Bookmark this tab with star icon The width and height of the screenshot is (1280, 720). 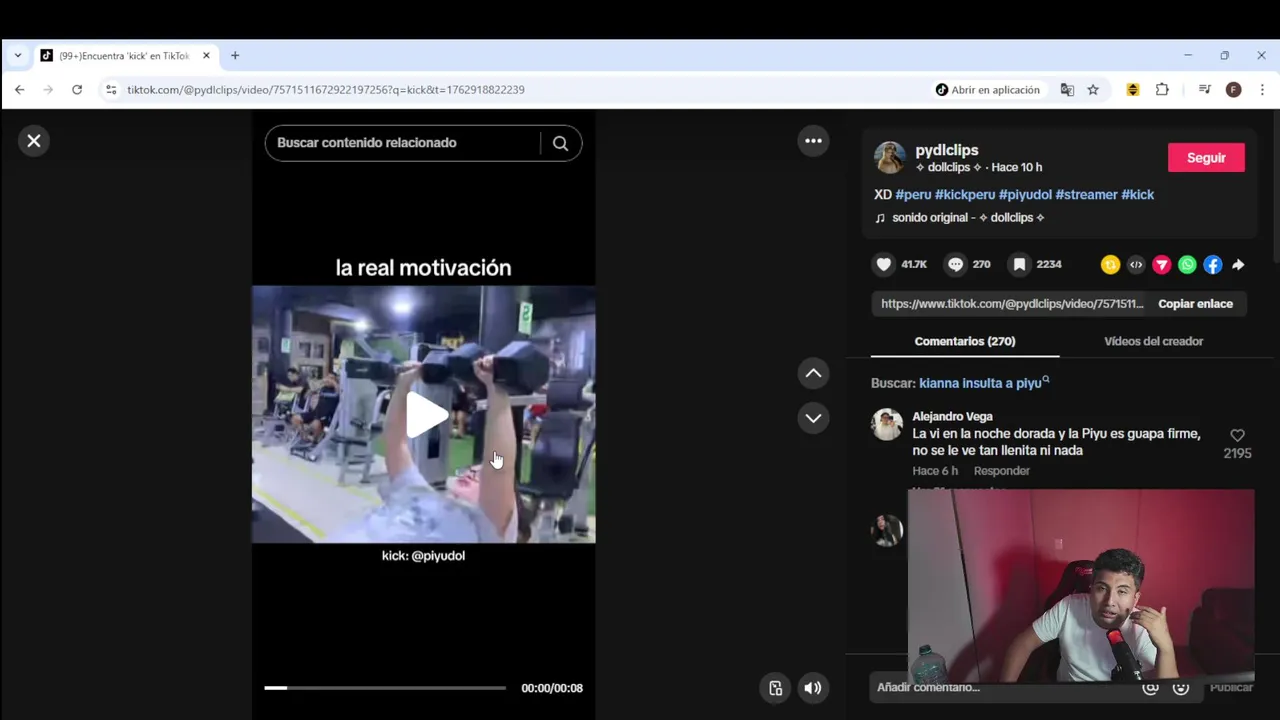click(x=1093, y=90)
